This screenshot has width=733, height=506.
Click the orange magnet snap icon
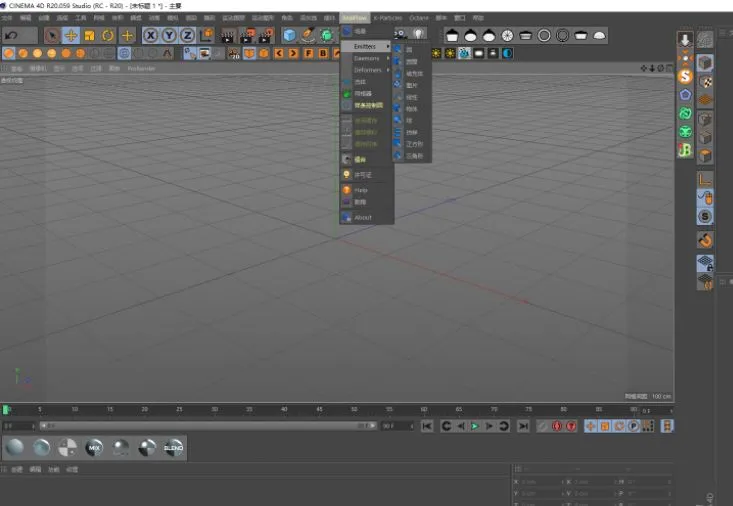(705, 240)
